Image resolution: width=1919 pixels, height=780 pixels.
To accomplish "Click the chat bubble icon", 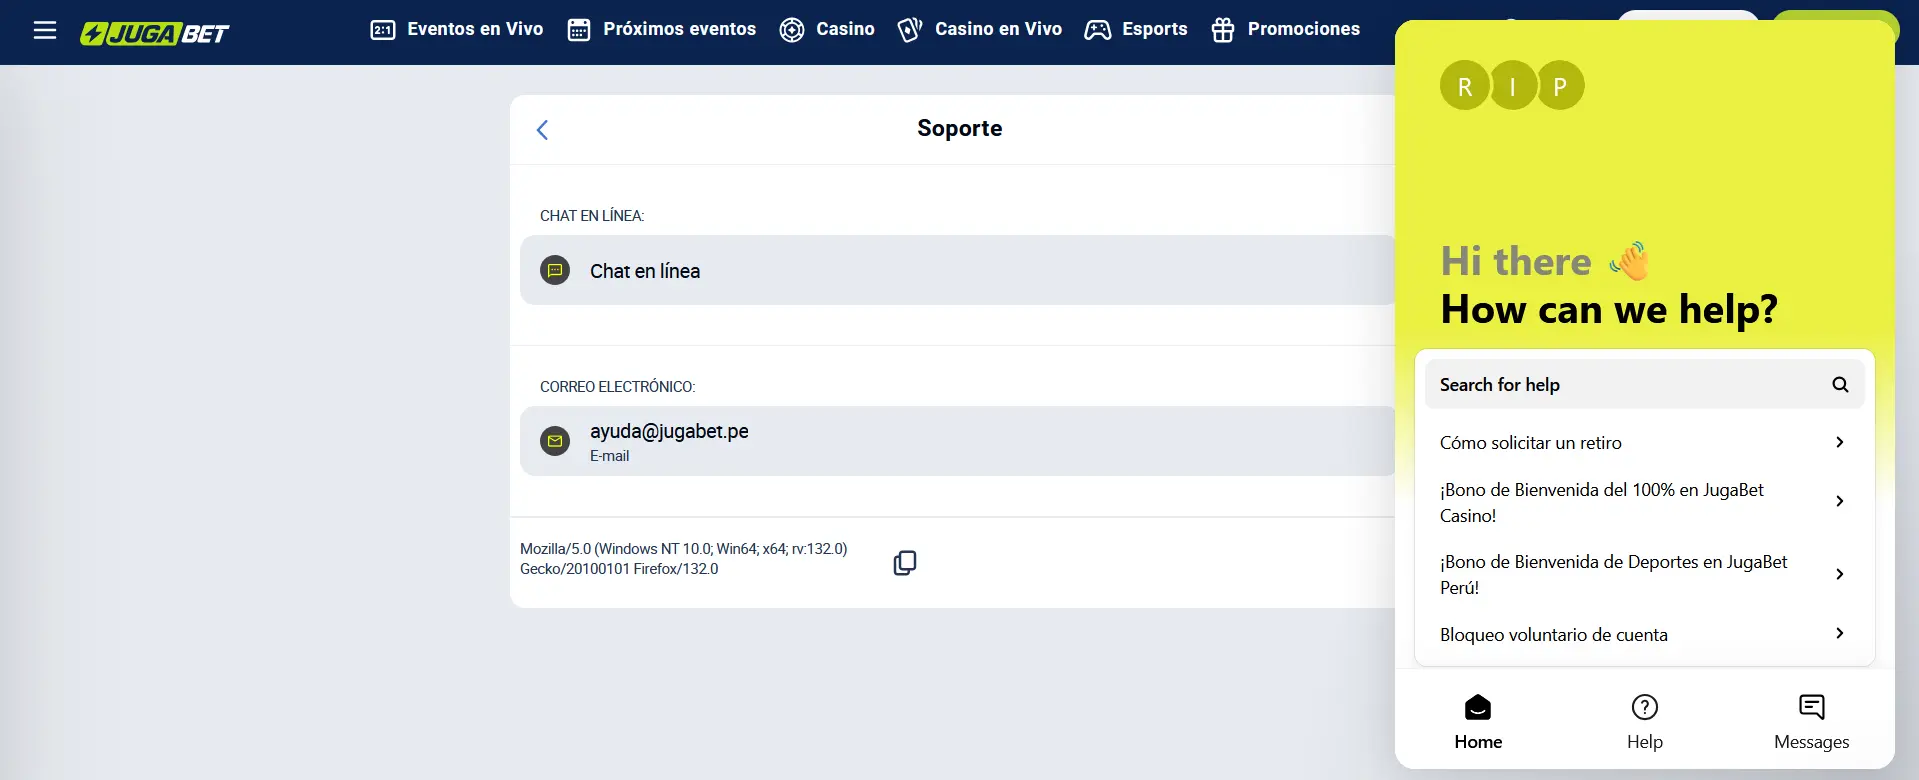I will pos(555,270).
